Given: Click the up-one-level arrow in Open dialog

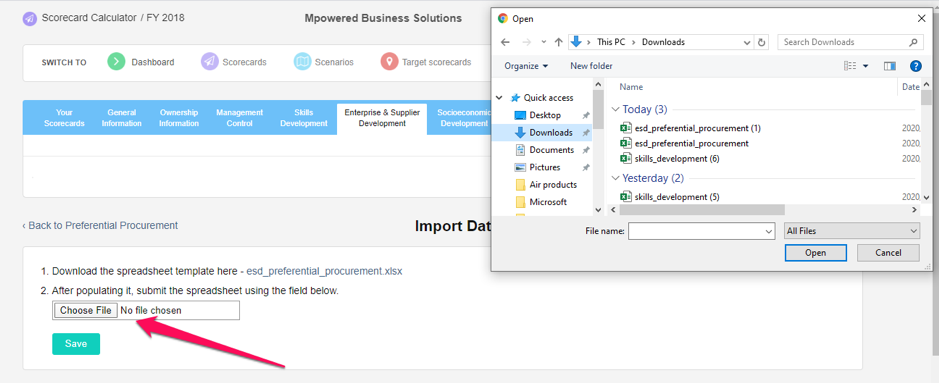Looking at the screenshot, I should (558, 42).
